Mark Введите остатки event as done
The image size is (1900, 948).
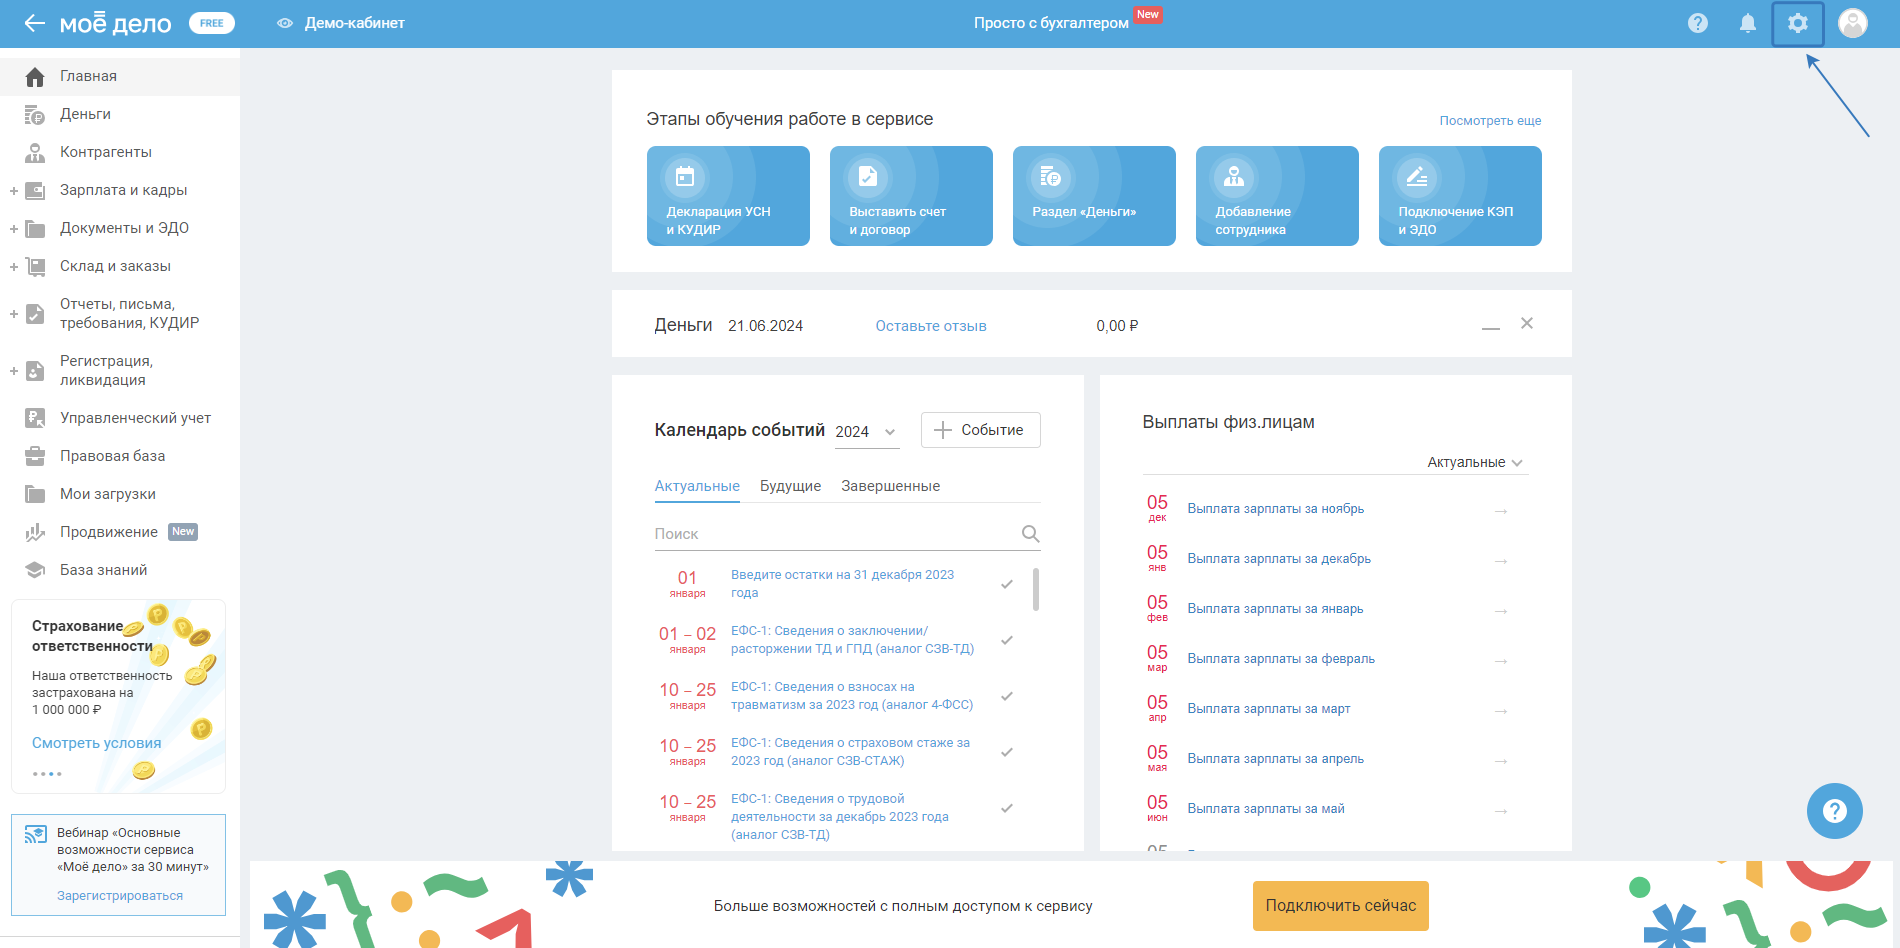click(x=1007, y=584)
